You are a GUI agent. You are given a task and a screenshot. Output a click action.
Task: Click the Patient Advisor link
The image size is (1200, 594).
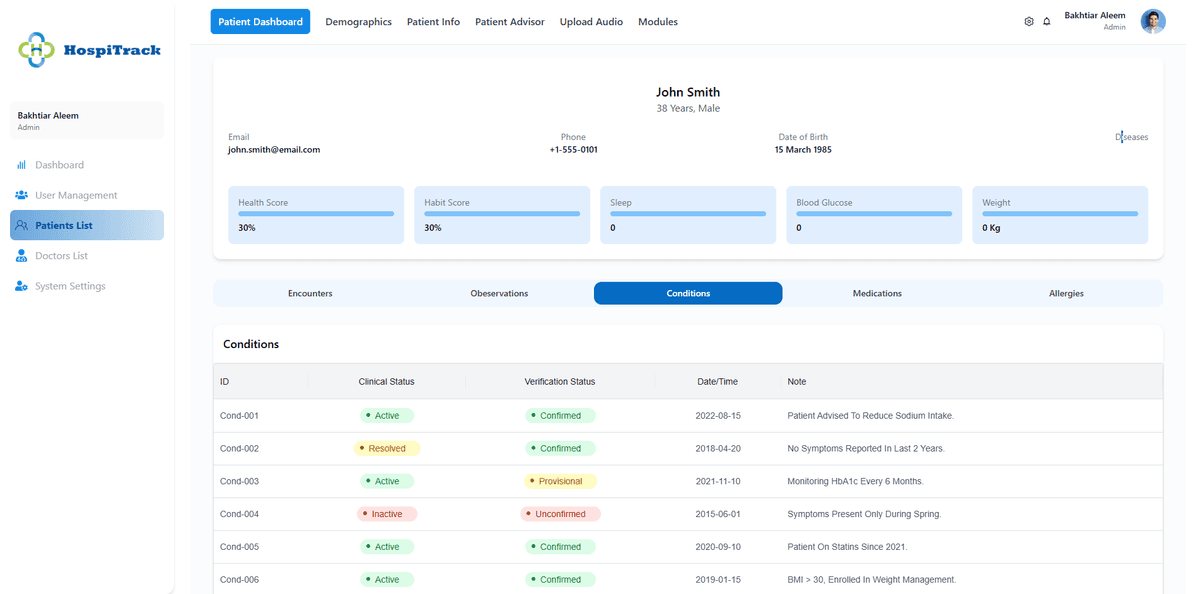[x=509, y=22]
